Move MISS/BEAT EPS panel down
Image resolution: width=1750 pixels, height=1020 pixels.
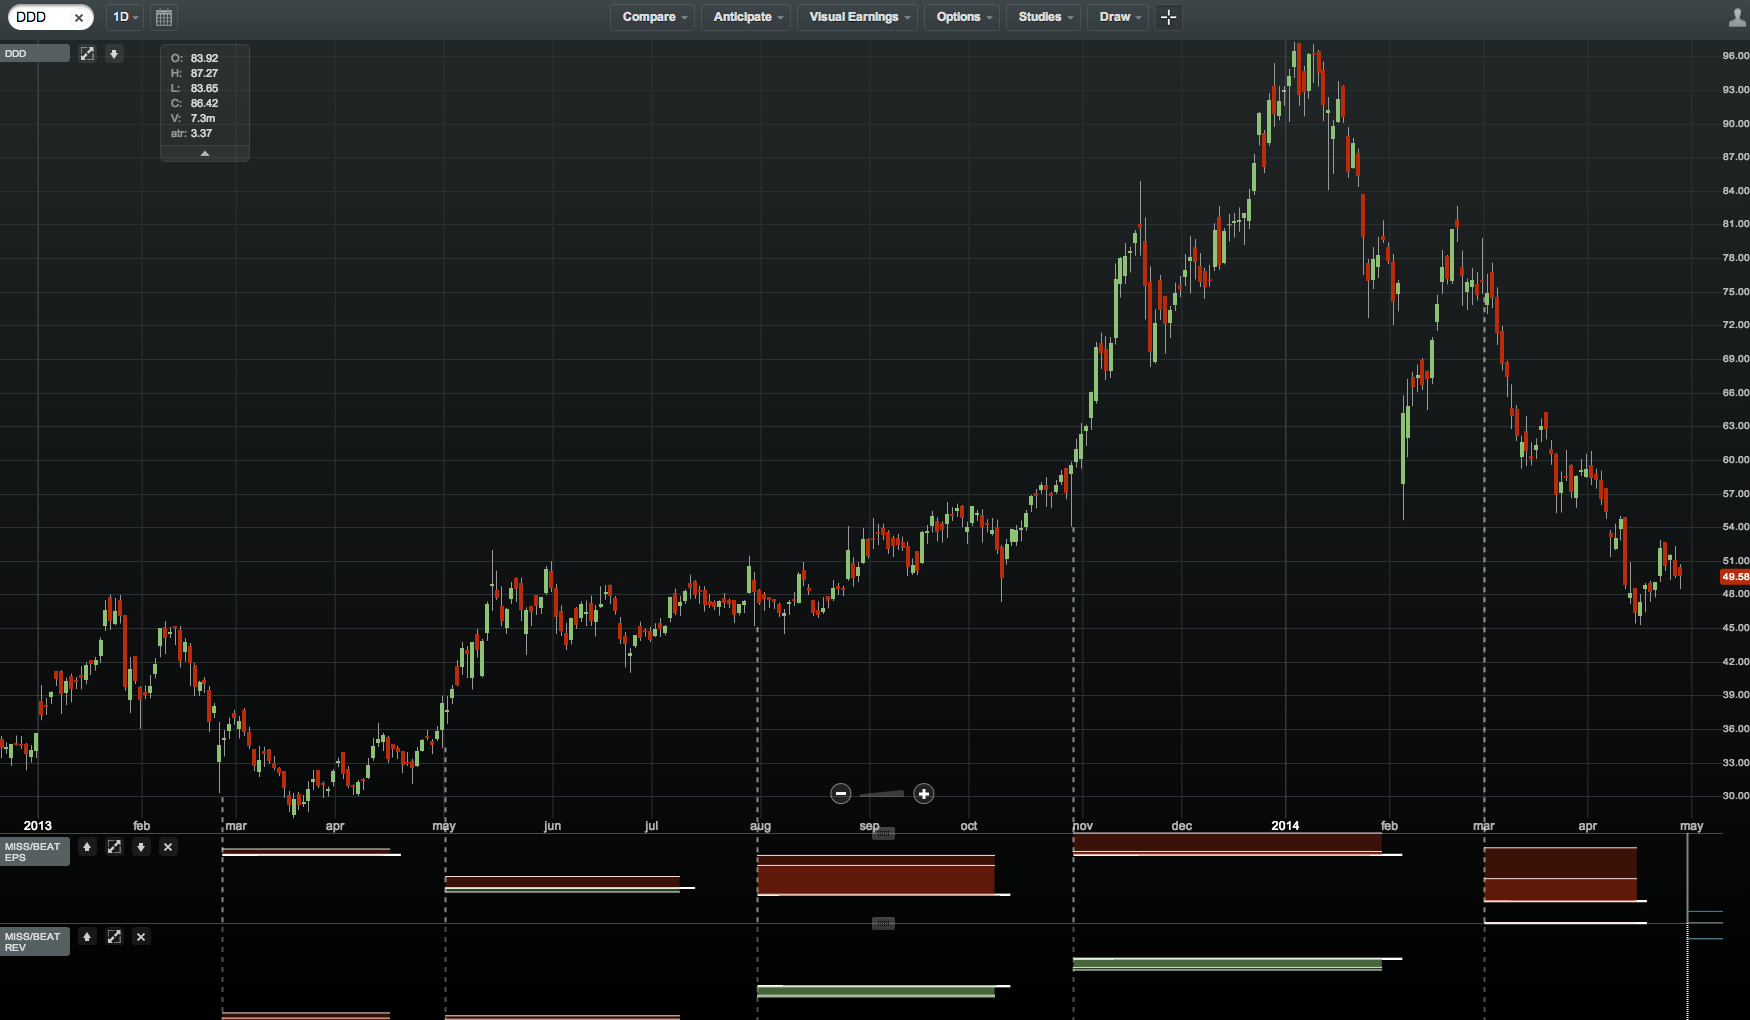tap(141, 847)
